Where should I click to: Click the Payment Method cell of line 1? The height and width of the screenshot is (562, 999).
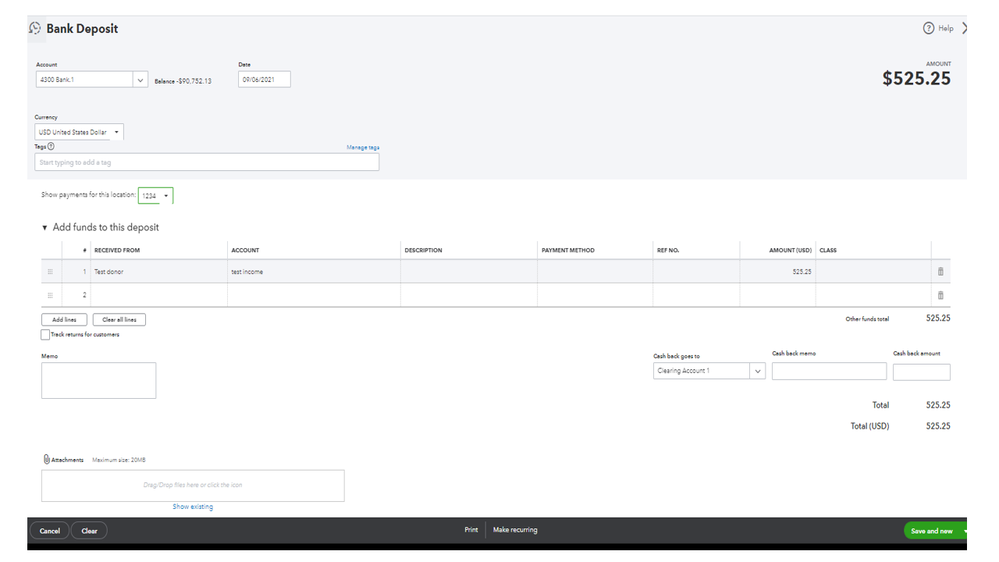[595, 271]
